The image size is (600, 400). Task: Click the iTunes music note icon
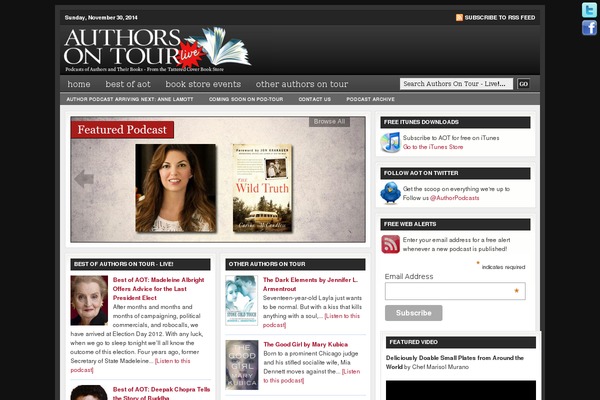390,142
